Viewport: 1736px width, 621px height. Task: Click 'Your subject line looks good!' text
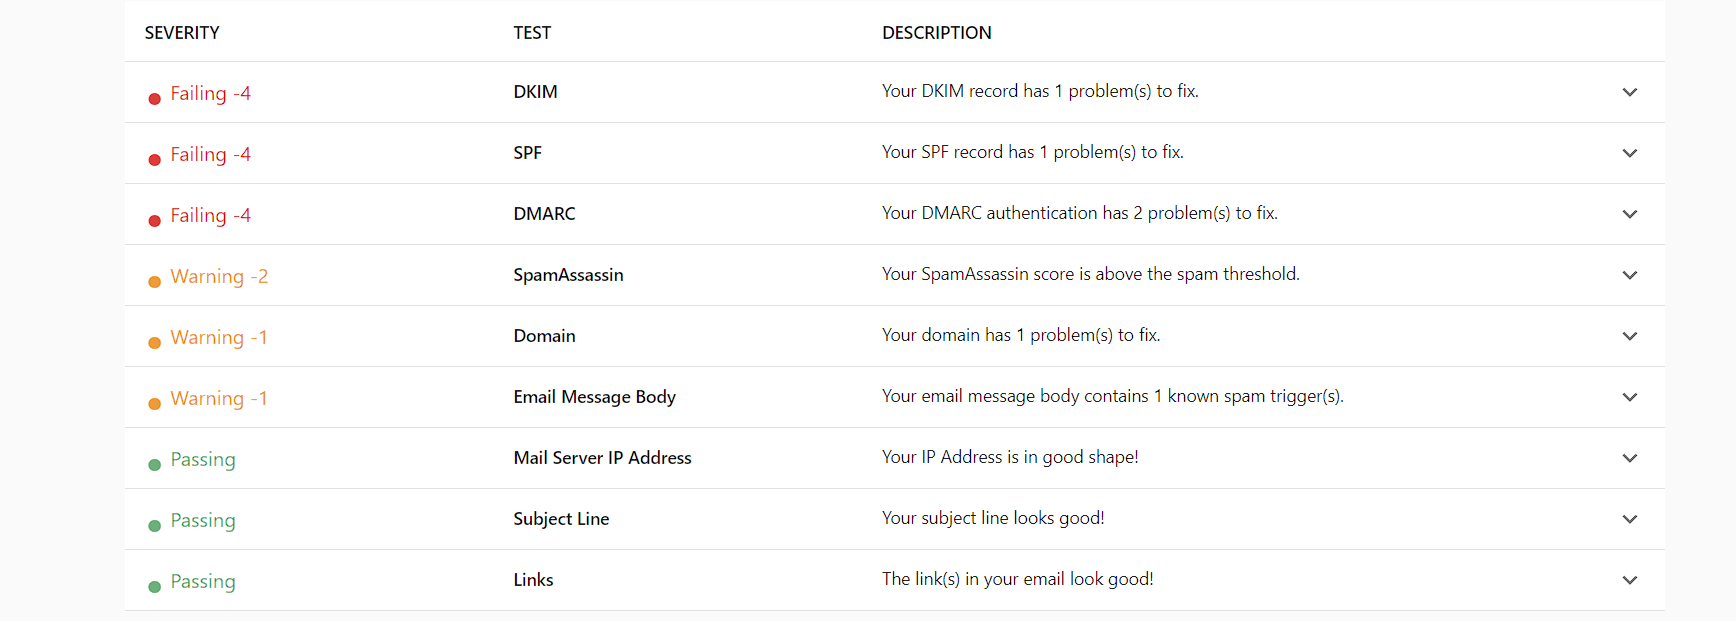(x=993, y=518)
